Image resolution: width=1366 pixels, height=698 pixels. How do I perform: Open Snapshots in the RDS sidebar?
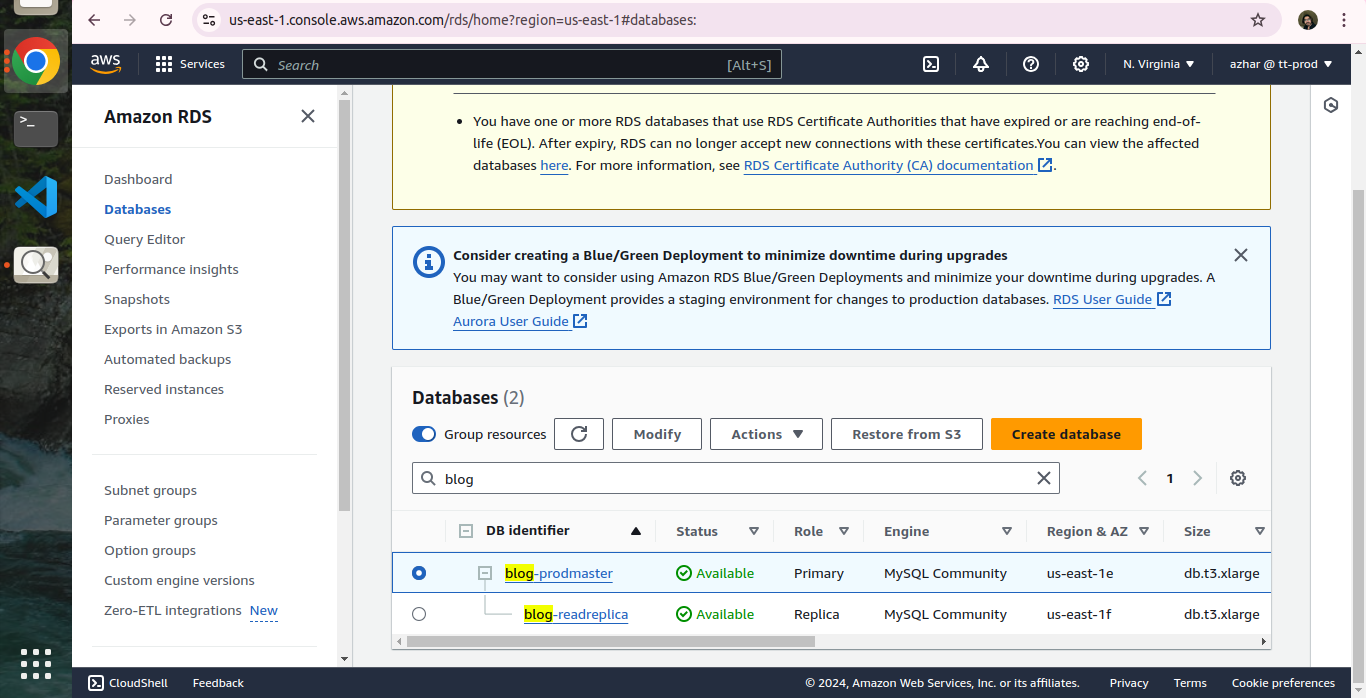[x=137, y=299]
